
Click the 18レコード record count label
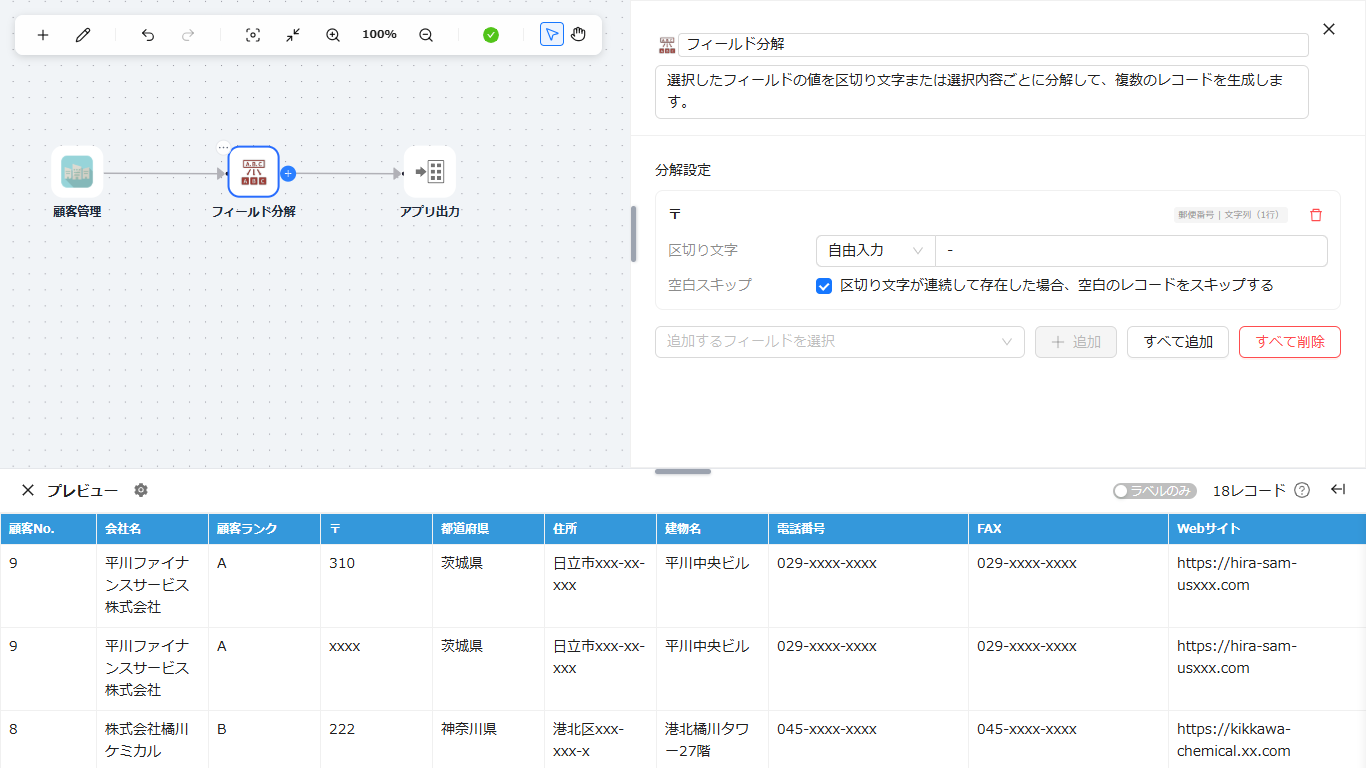tap(1249, 491)
